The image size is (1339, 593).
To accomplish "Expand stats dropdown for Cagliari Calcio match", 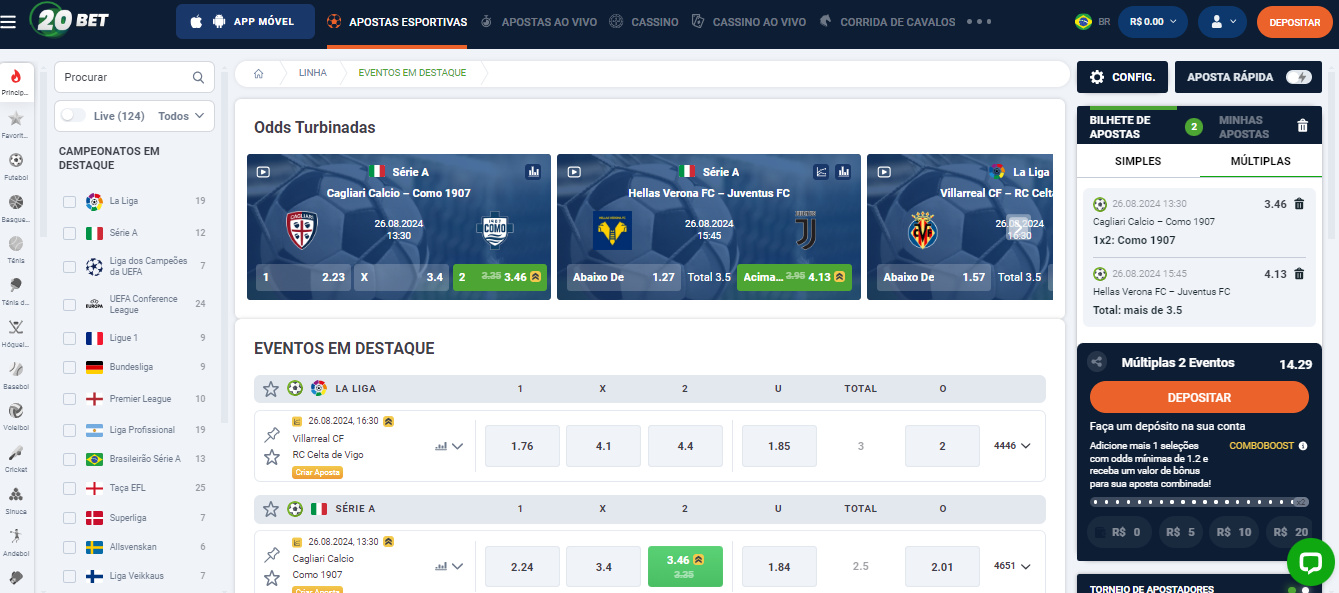I will point(449,567).
